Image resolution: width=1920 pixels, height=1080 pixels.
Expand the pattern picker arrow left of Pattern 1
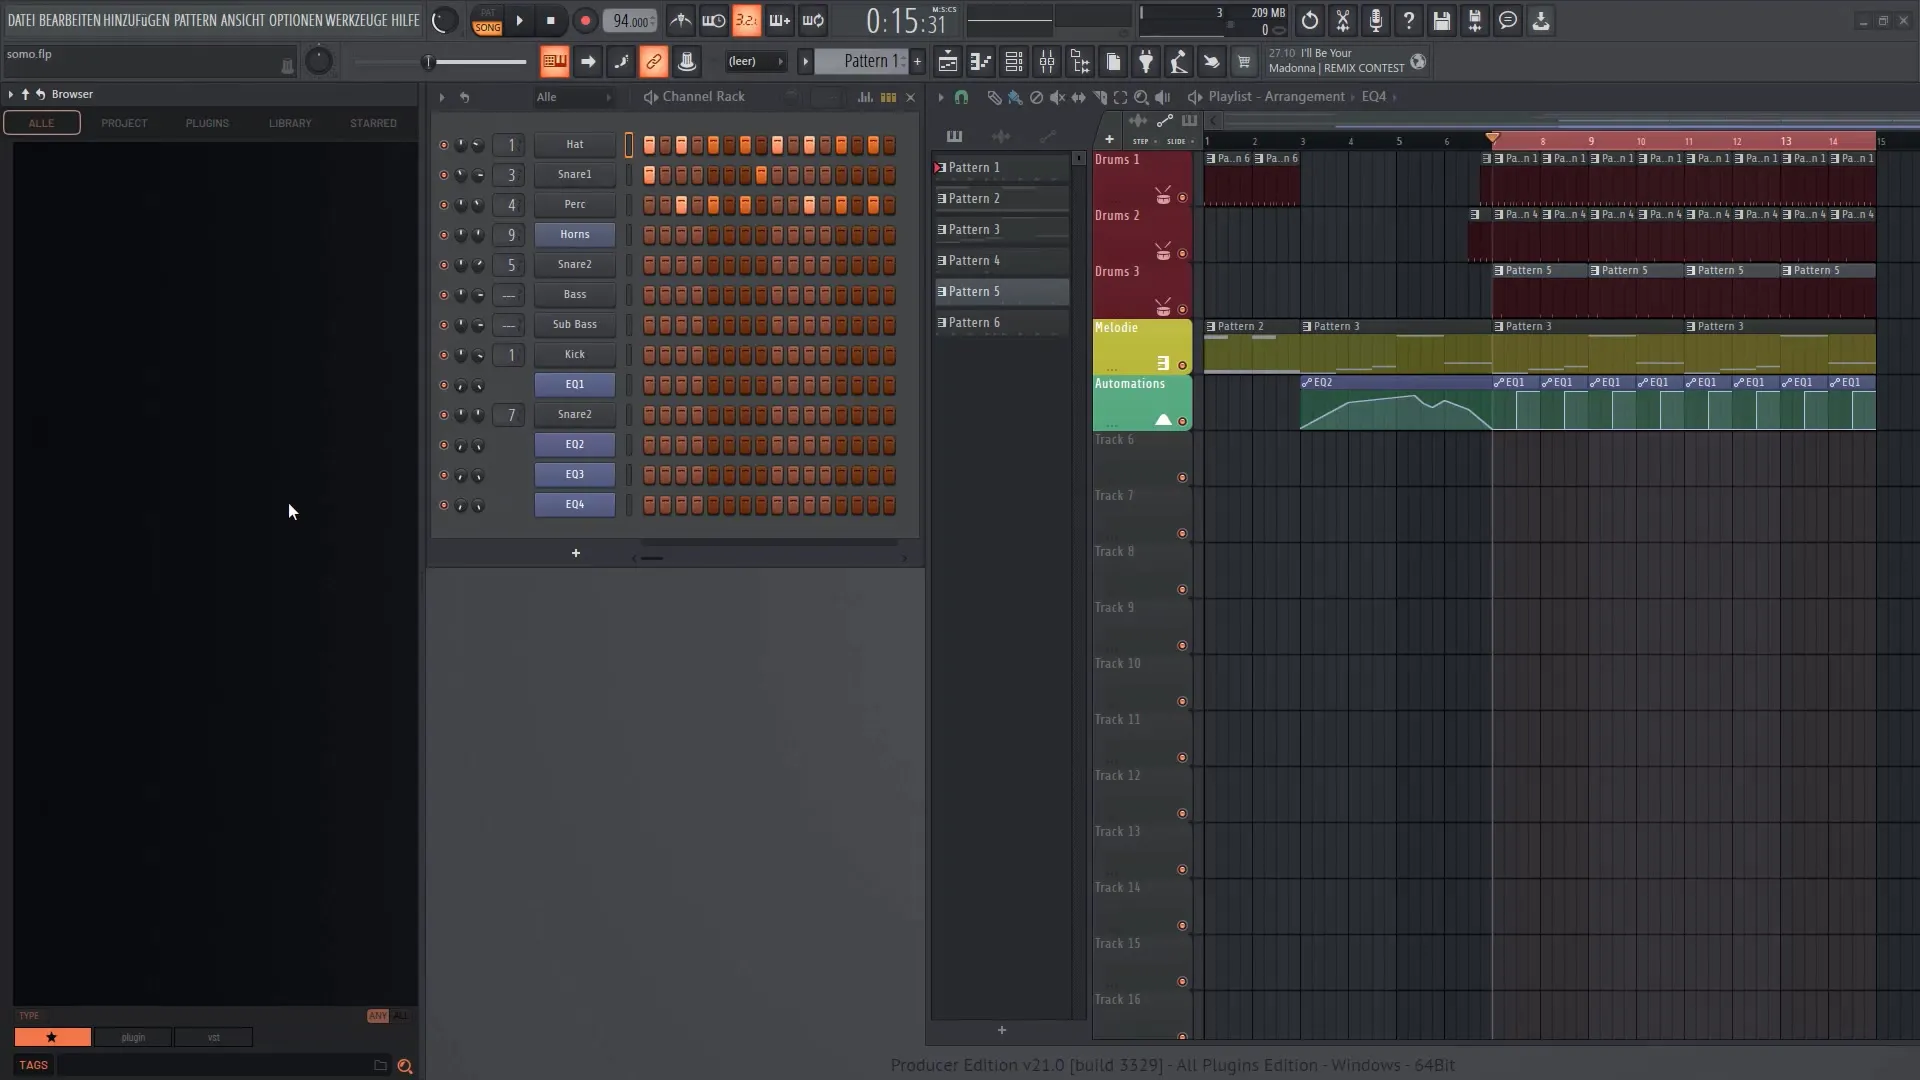coord(805,62)
